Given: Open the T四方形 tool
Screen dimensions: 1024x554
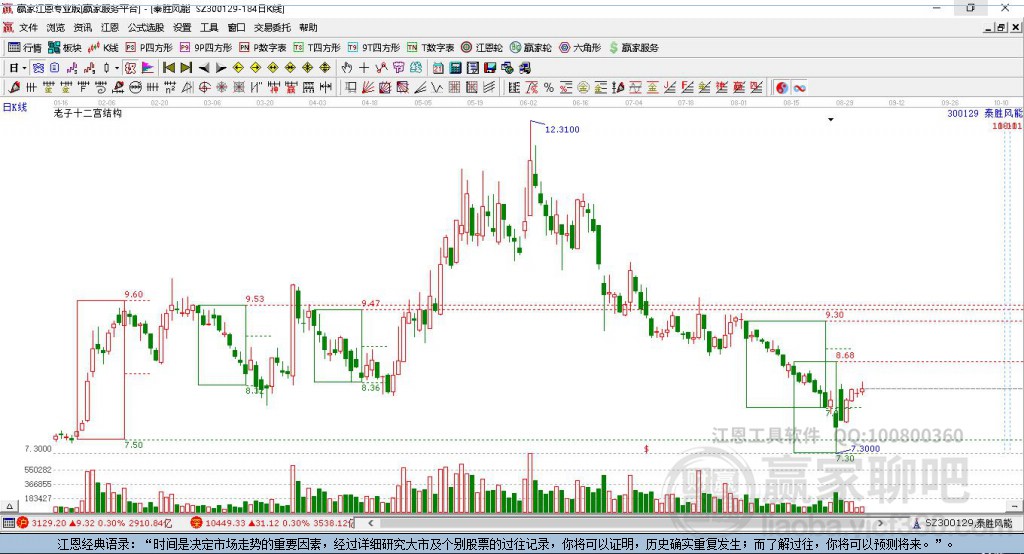Looking at the screenshot, I should coord(317,48).
